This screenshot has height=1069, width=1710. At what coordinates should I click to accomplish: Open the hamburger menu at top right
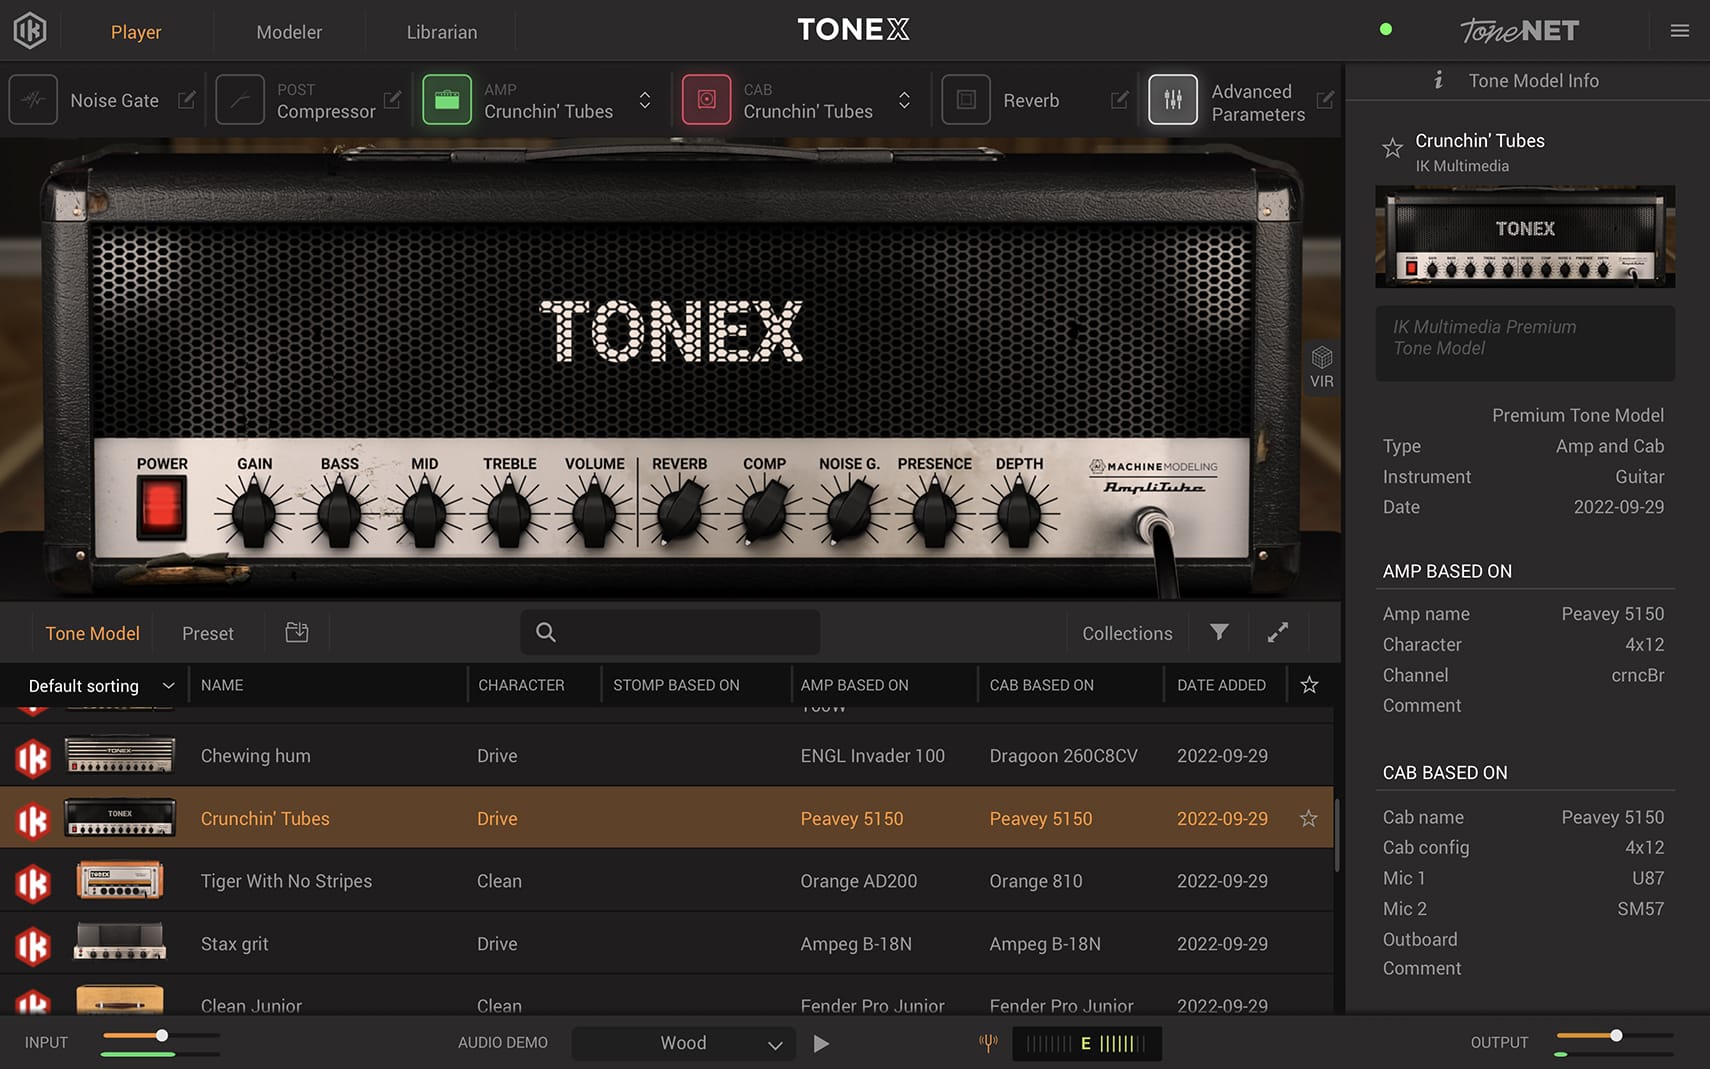[1679, 30]
